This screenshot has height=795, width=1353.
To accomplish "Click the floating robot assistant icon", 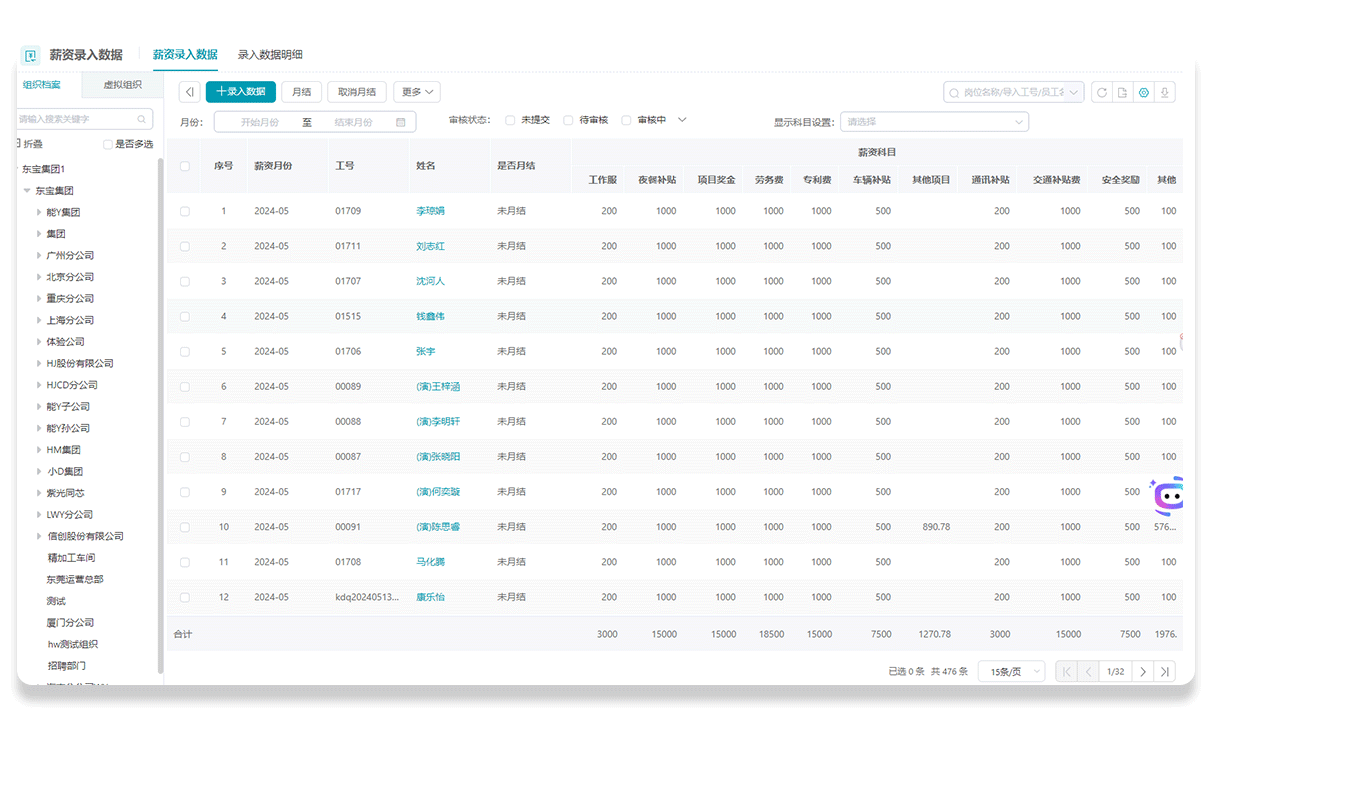I will [x=1167, y=496].
